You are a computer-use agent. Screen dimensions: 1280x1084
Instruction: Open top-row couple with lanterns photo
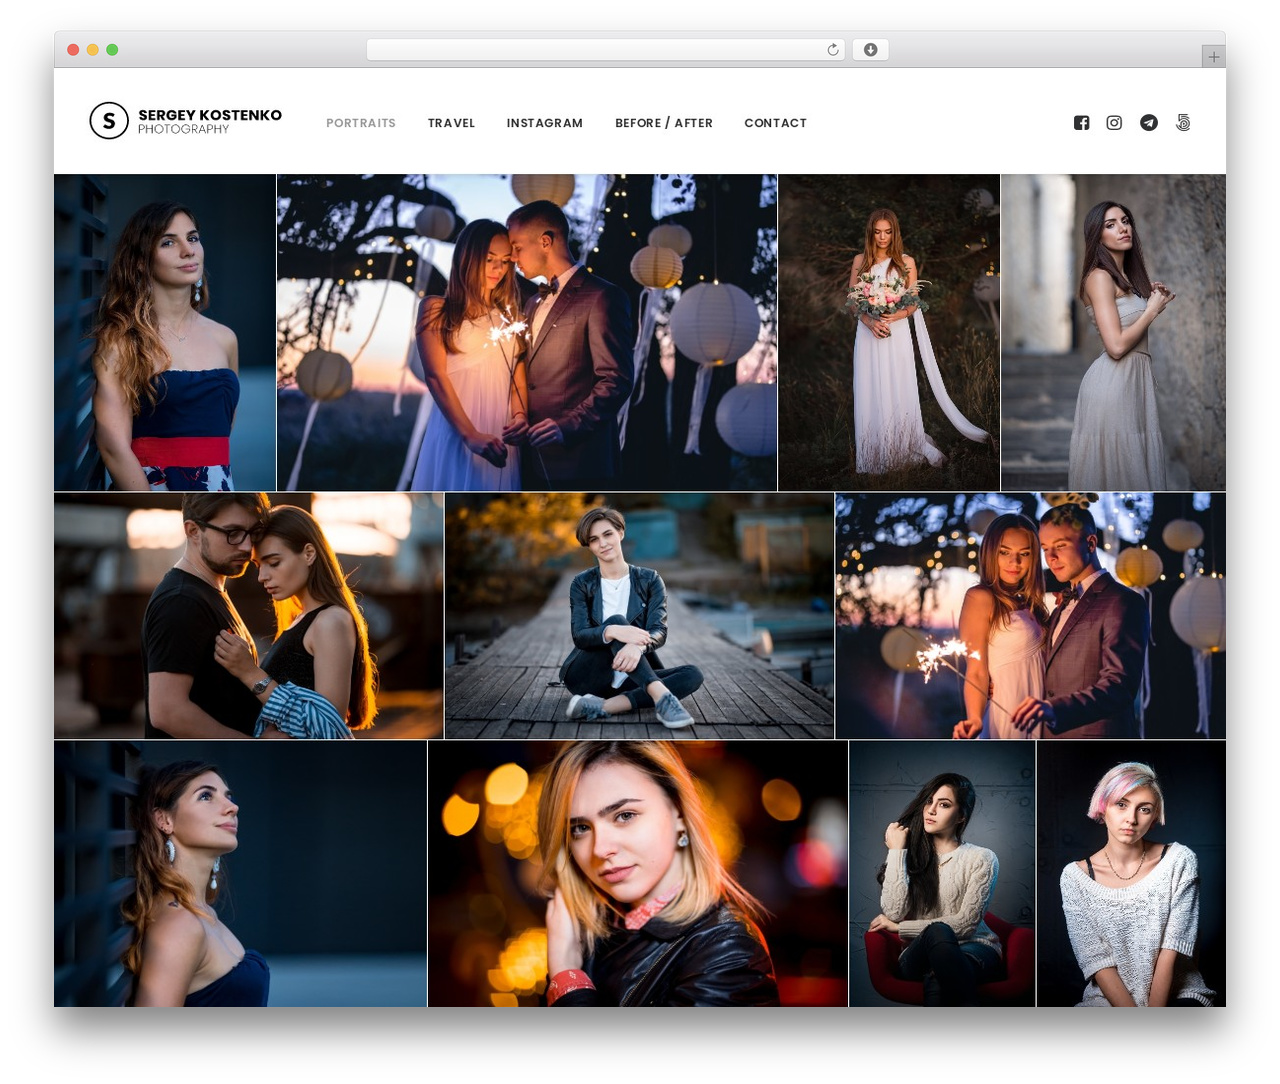(527, 332)
